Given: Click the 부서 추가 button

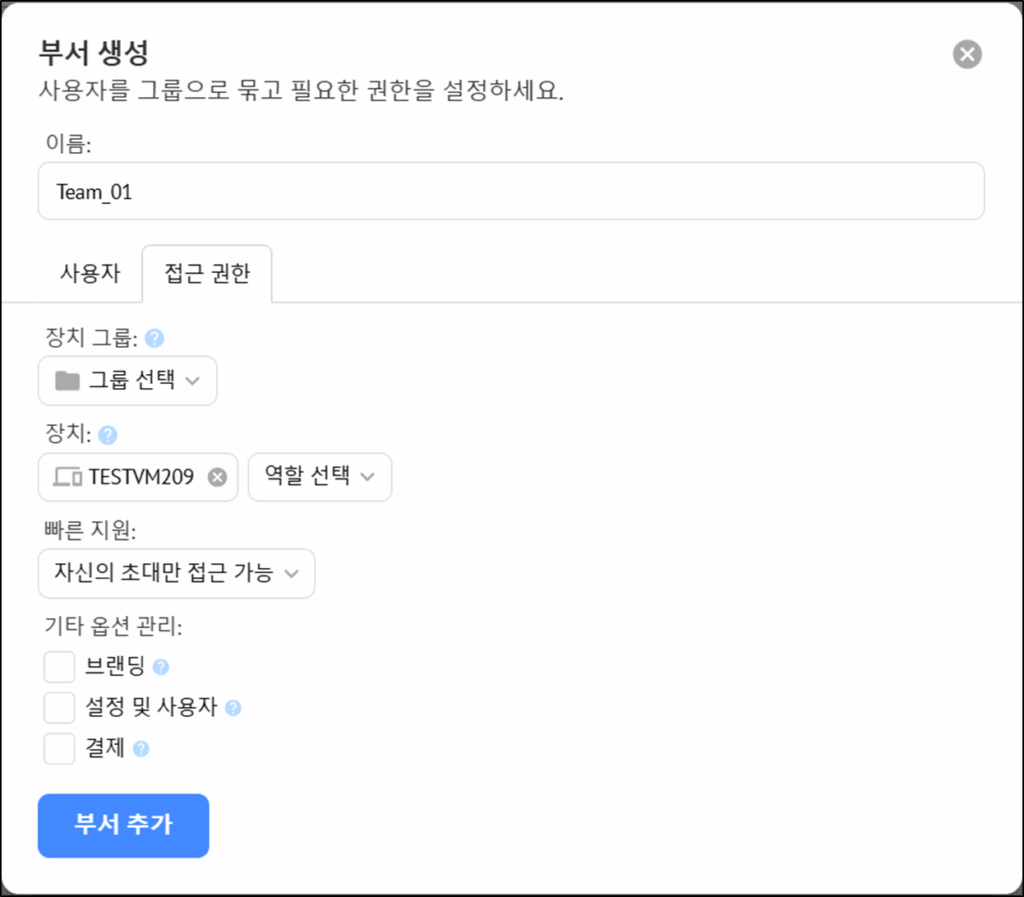Looking at the screenshot, I should 123,826.
